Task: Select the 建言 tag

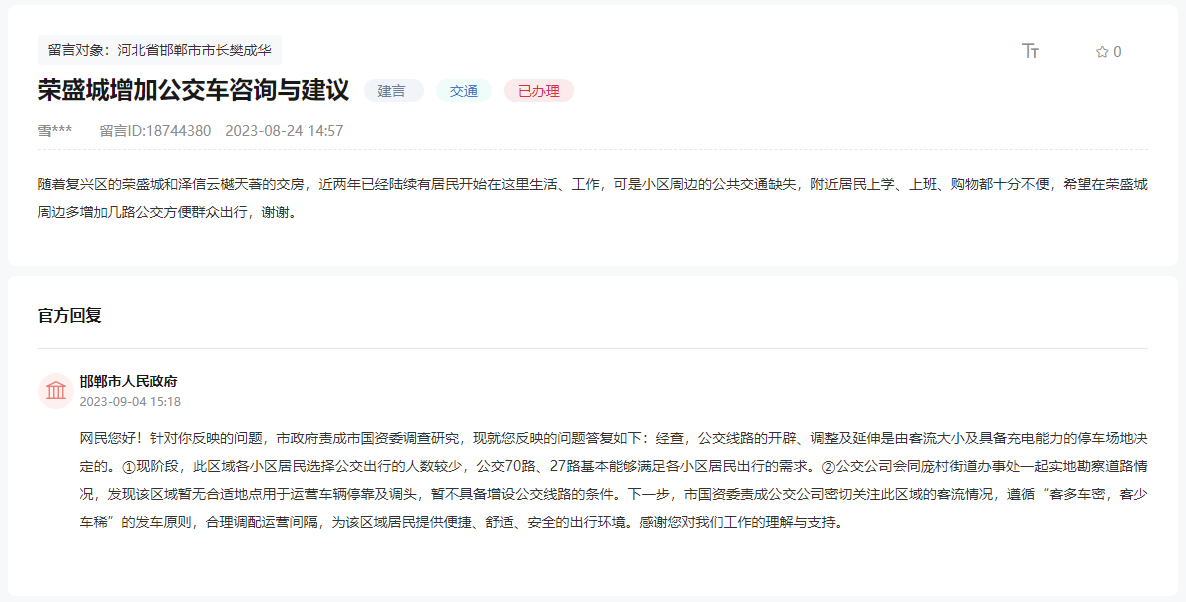Action: pos(393,91)
